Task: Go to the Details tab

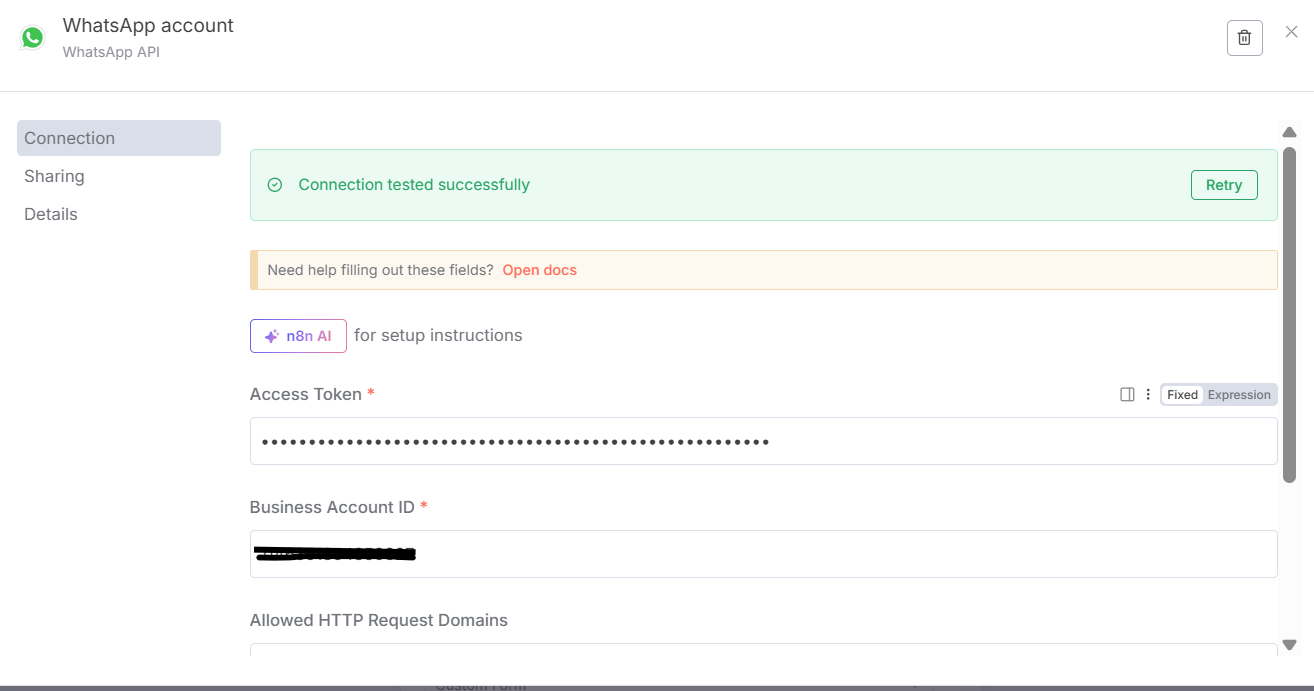Action: tap(51, 214)
